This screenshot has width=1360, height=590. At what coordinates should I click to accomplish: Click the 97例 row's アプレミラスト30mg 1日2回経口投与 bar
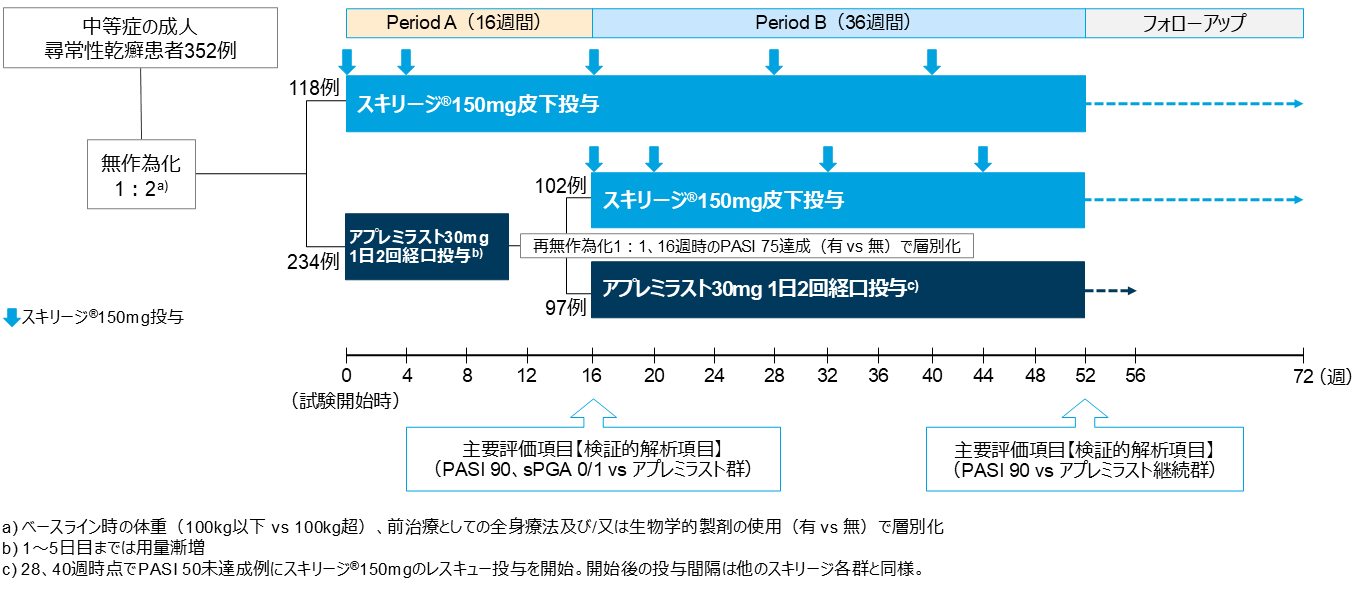[x=838, y=290]
